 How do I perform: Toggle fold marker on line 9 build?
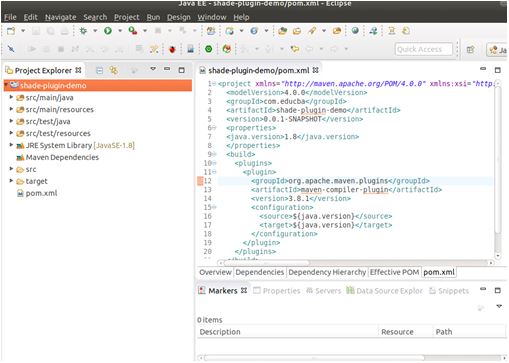tap(214, 154)
